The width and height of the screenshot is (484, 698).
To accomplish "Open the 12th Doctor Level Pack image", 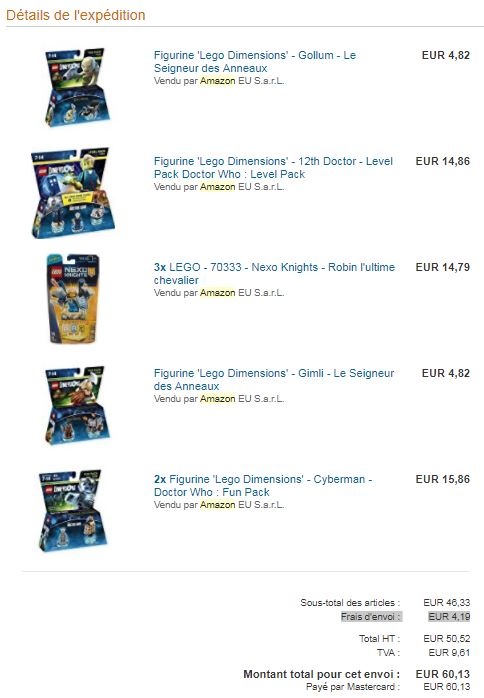I will coord(73,193).
